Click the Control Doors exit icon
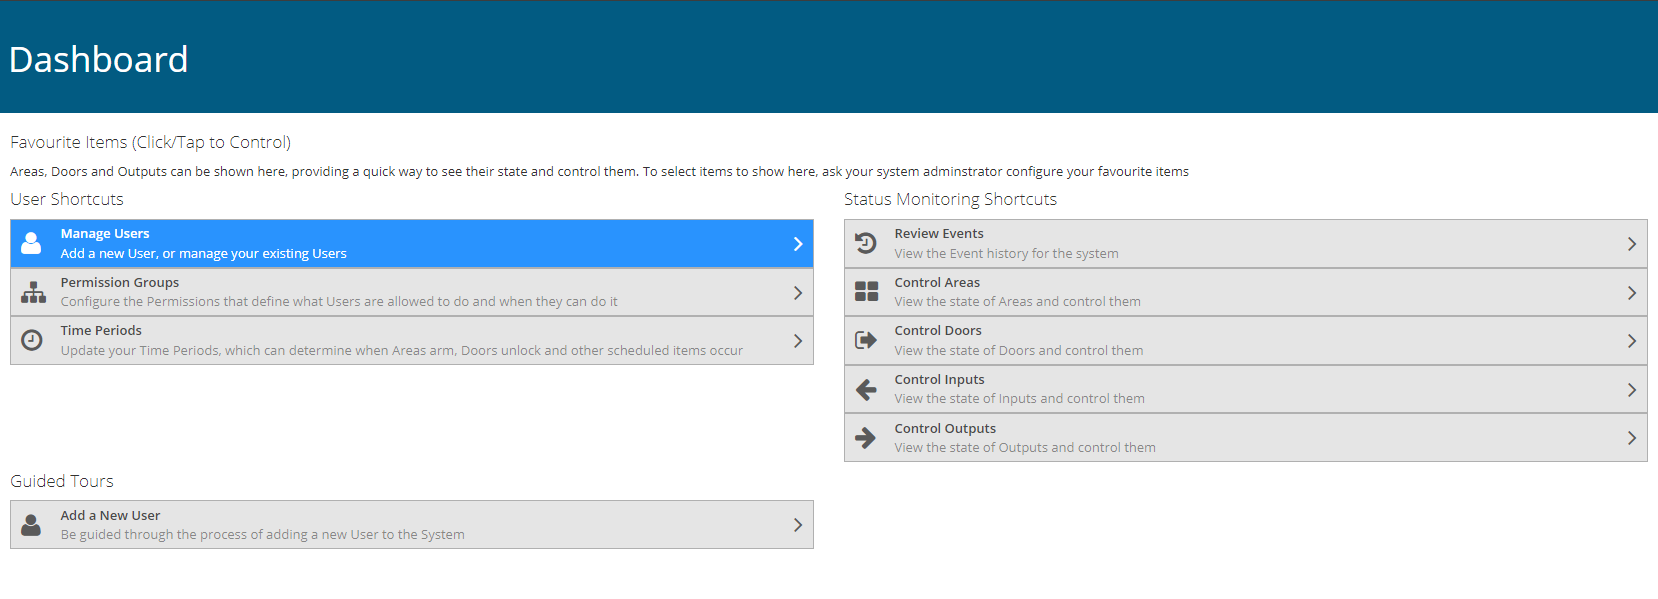The width and height of the screenshot is (1658, 599). pos(866,340)
